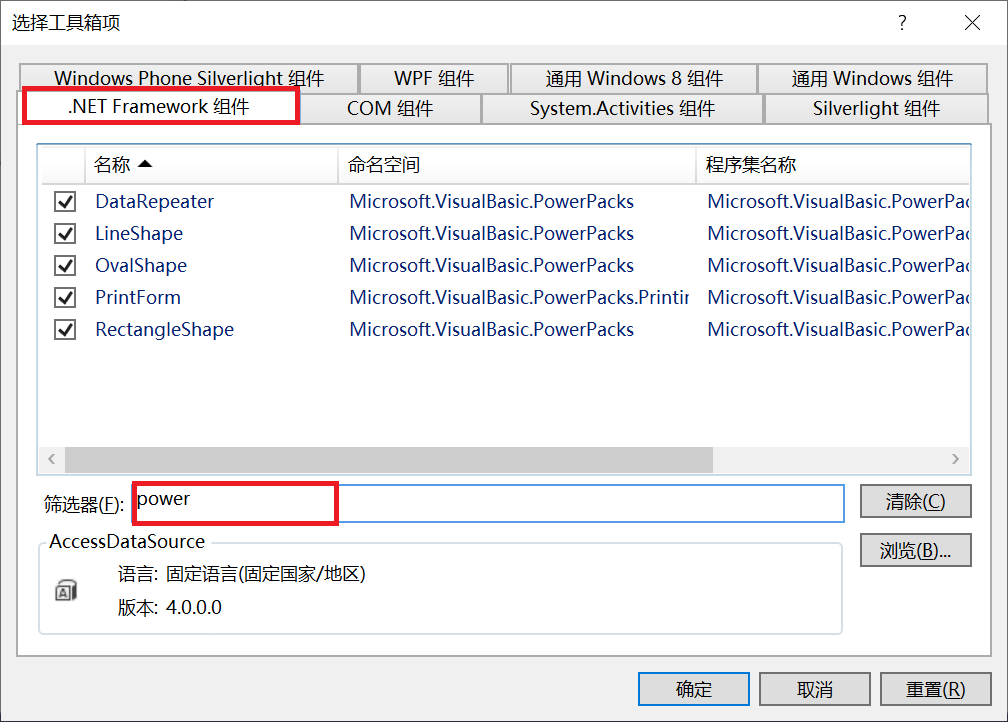Uncheck the LineShape component

point(64,233)
